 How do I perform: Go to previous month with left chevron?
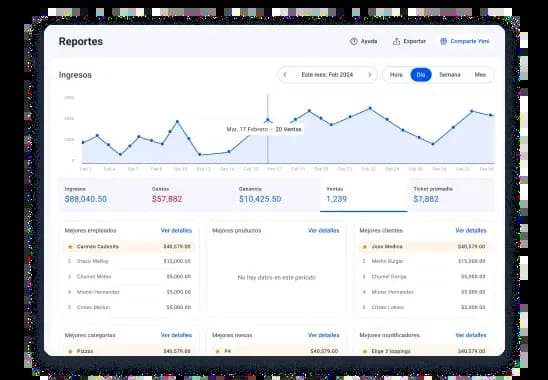click(x=285, y=75)
